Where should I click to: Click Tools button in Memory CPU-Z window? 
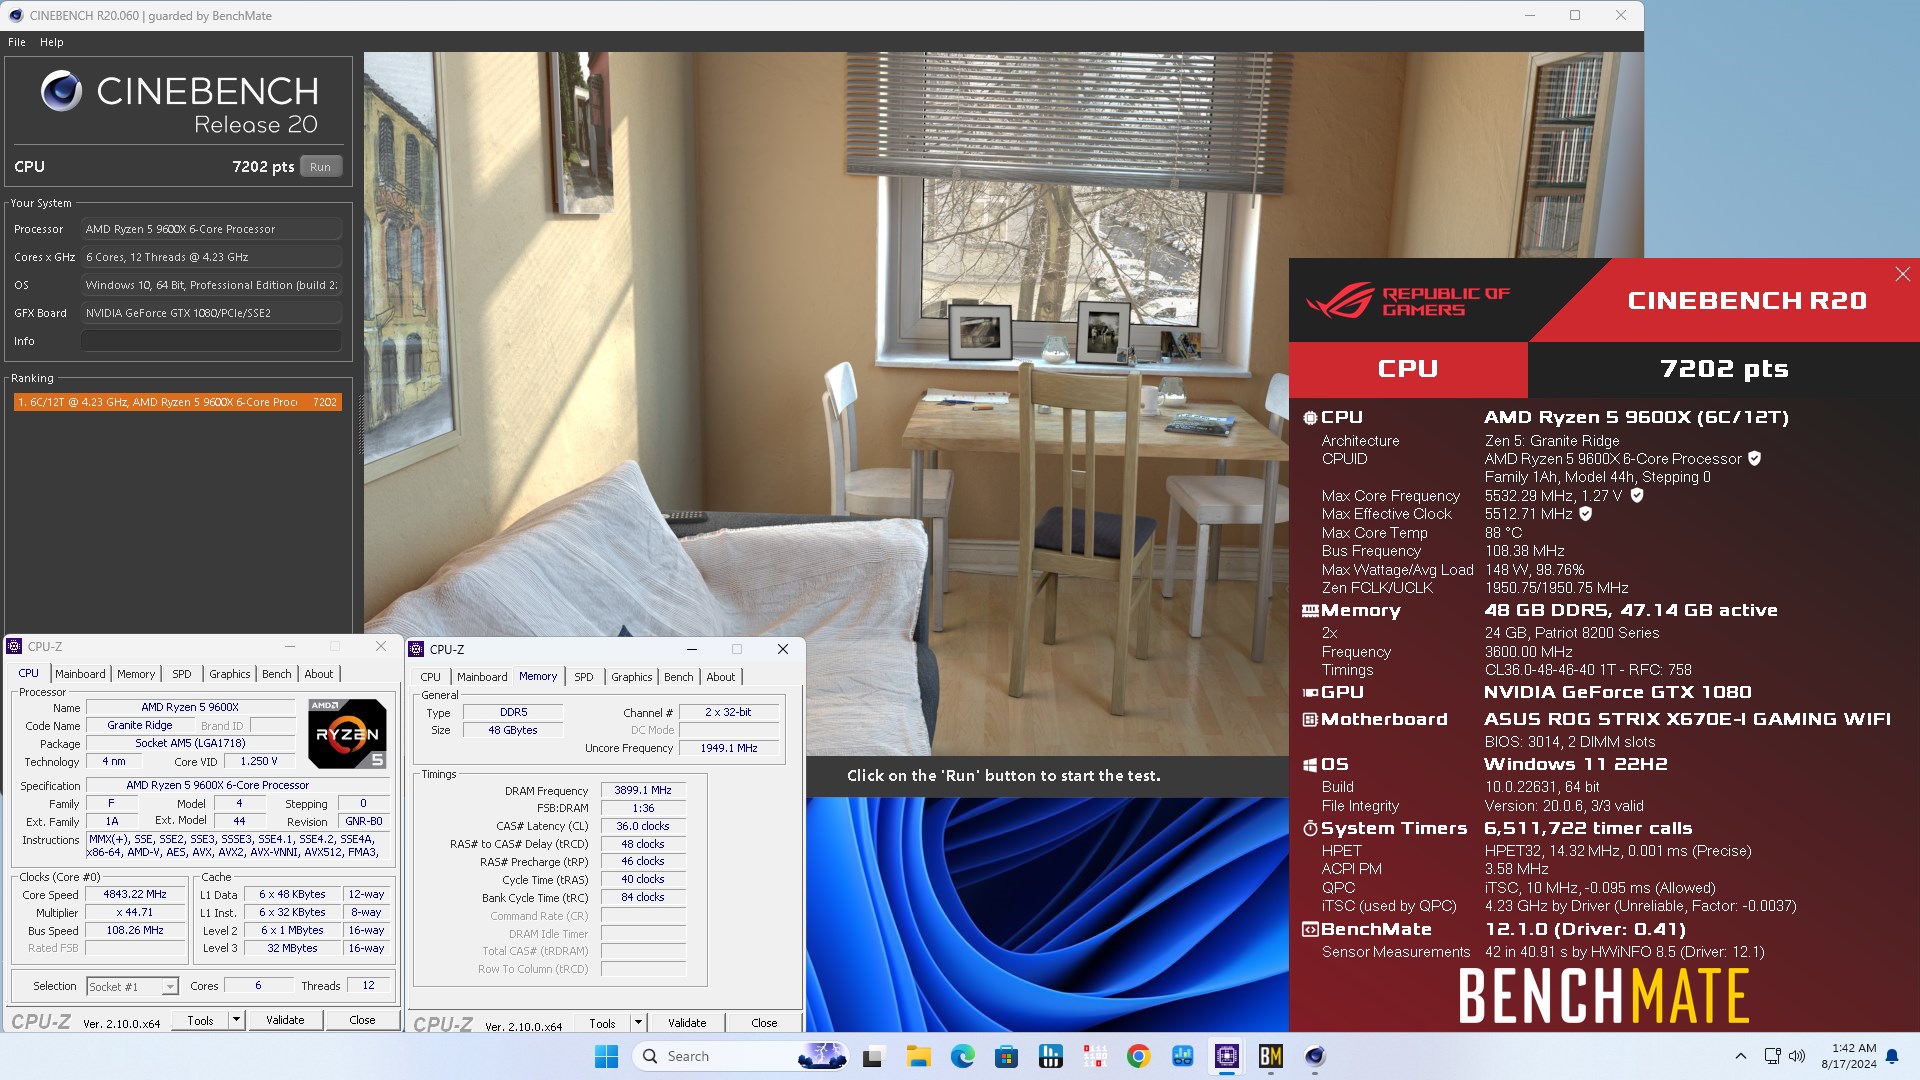tap(602, 1023)
